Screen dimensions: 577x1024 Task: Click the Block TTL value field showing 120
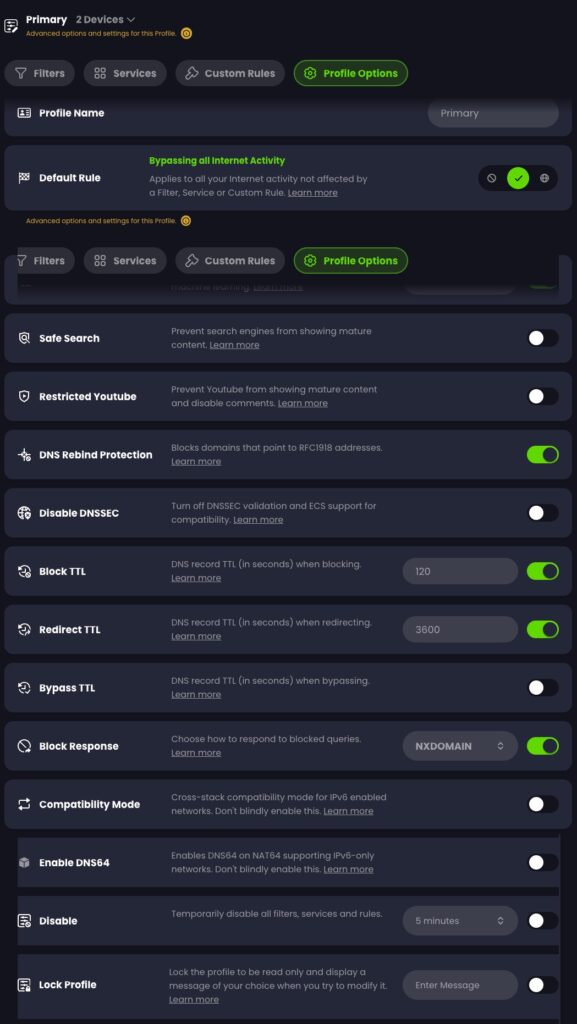[x=460, y=571]
